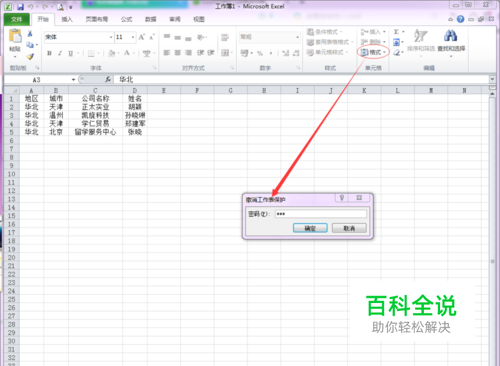Viewport: 500px width, 366px height.
Task: Switch to the 视图 view tab
Action: click(199, 19)
